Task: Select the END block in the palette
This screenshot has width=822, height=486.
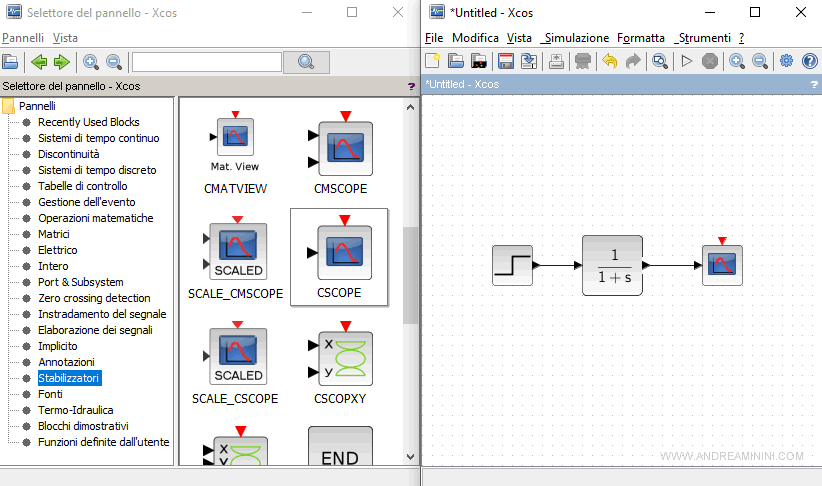Action: (340, 446)
